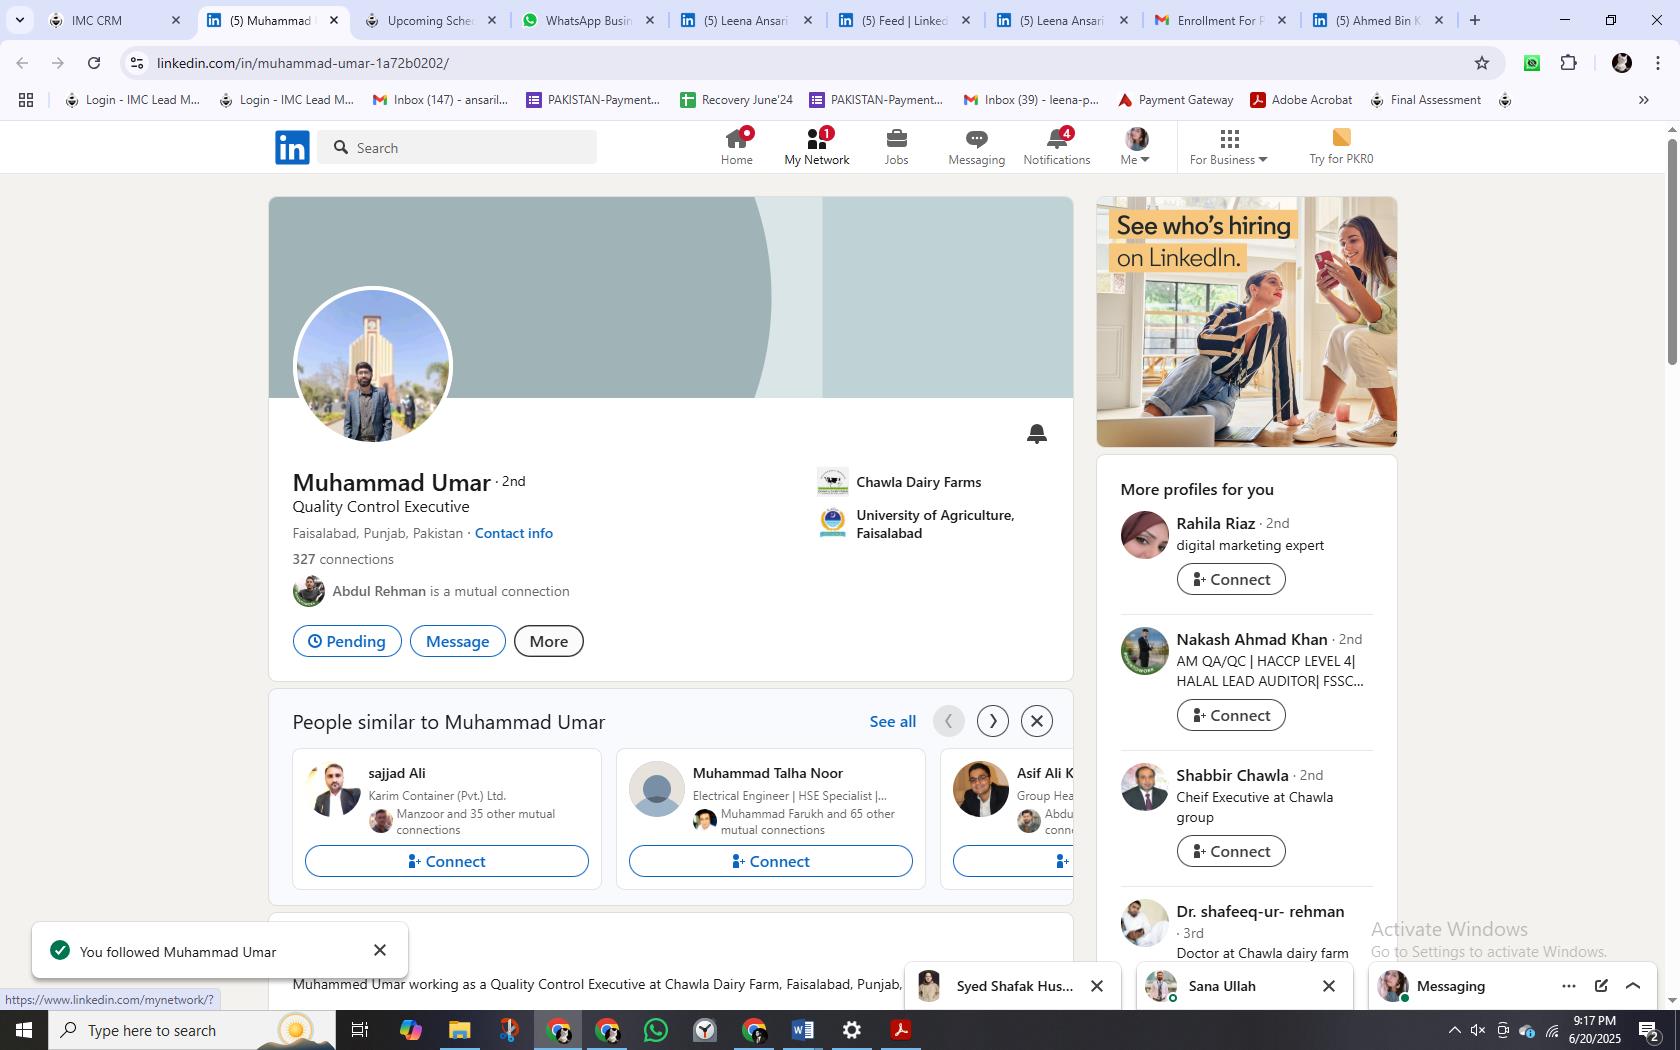The height and width of the screenshot is (1050, 1680).
Task: Reload the page
Action: pyautogui.click(x=94, y=63)
